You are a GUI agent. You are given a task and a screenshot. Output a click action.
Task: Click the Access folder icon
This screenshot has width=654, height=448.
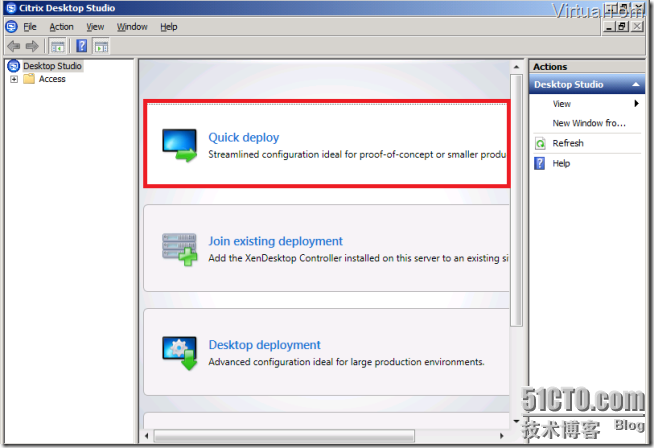29,79
